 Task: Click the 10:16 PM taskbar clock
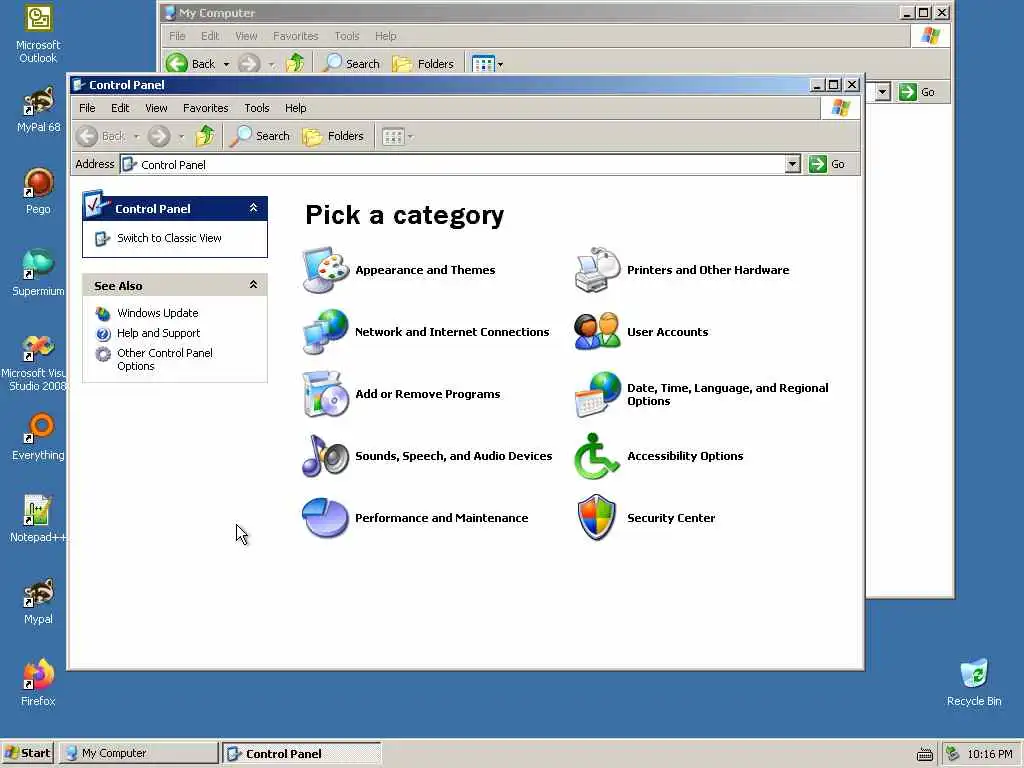pos(989,754)
